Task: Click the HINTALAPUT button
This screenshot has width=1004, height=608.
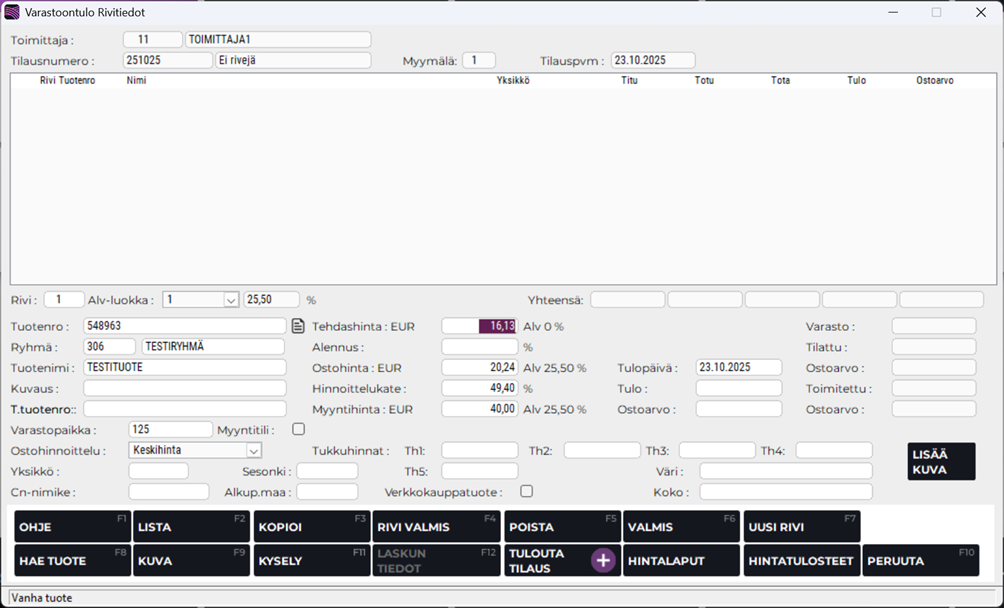Action: (681, 561)
